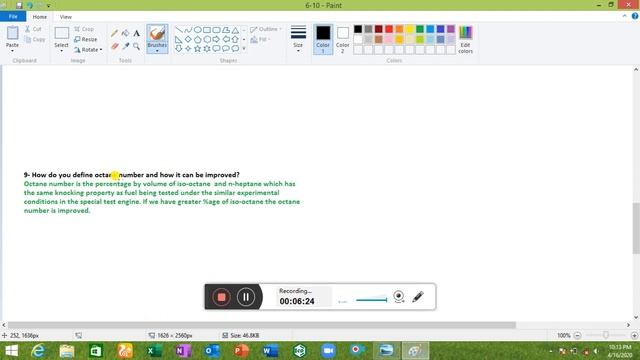Open the File menu
This screenshot has height=360, width=640.
[13, 17]
